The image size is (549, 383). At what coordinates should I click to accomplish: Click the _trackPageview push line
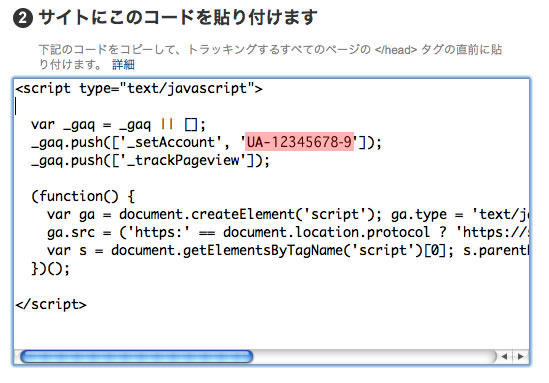(151, 160)
